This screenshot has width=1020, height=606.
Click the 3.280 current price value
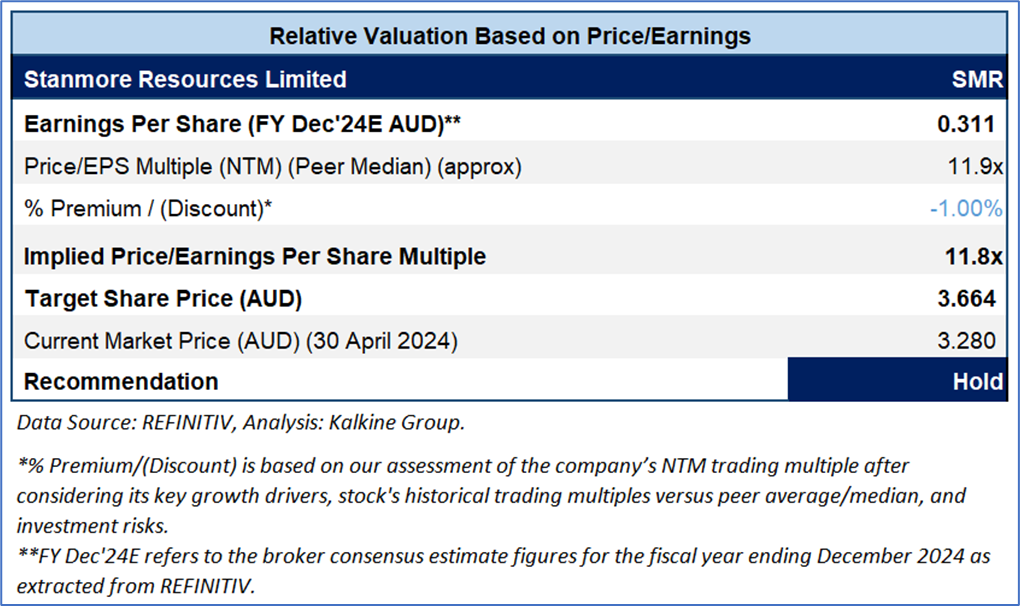tap(967, 341)
